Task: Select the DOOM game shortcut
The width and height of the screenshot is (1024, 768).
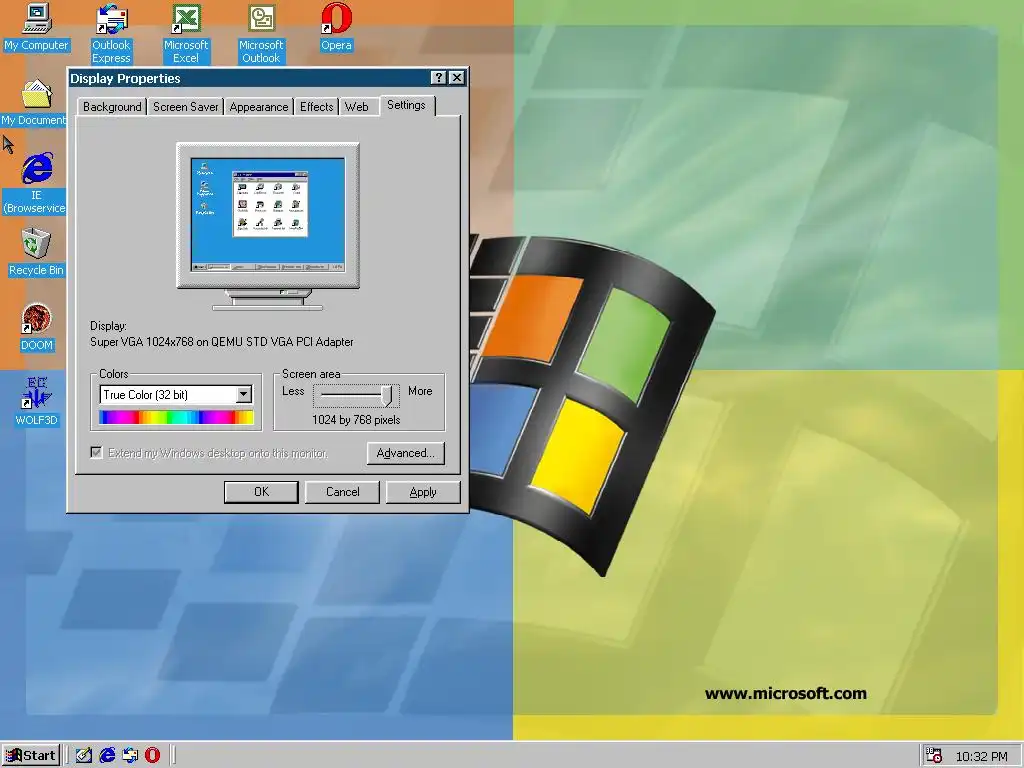Action: [x=37, y=327]
